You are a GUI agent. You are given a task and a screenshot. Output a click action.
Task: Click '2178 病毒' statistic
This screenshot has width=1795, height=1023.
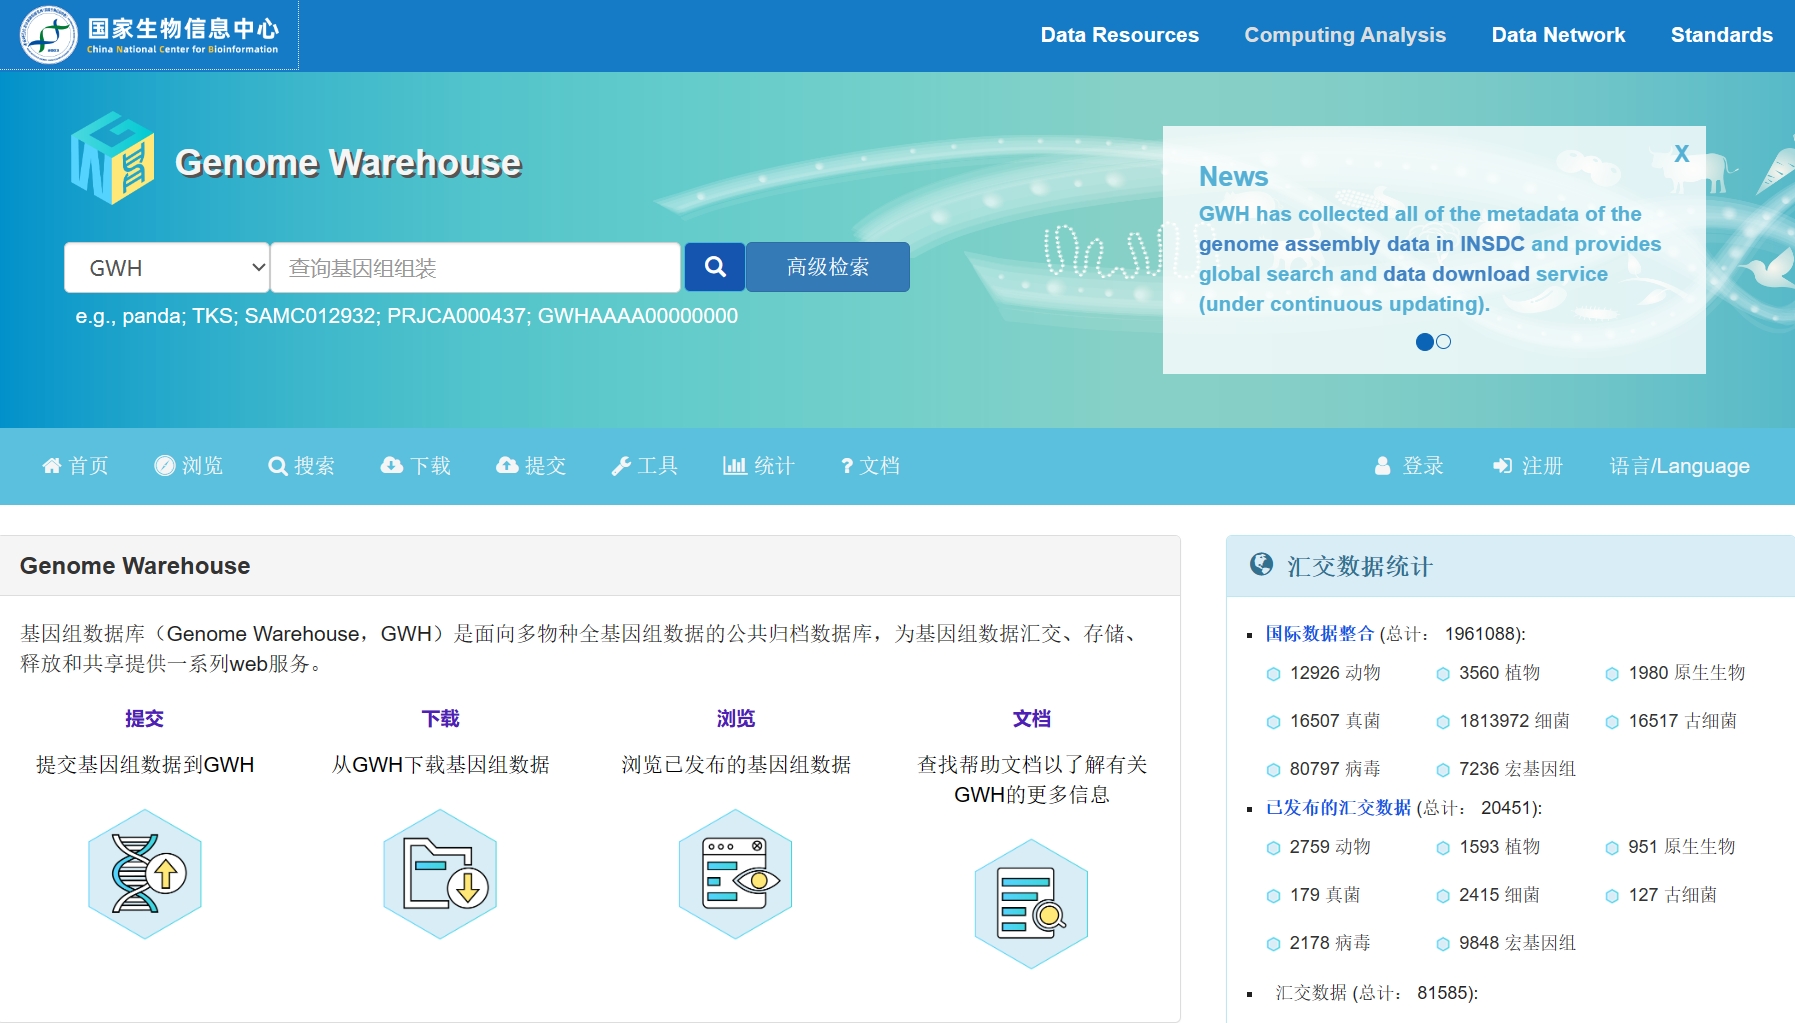[x=1330, y=943]
